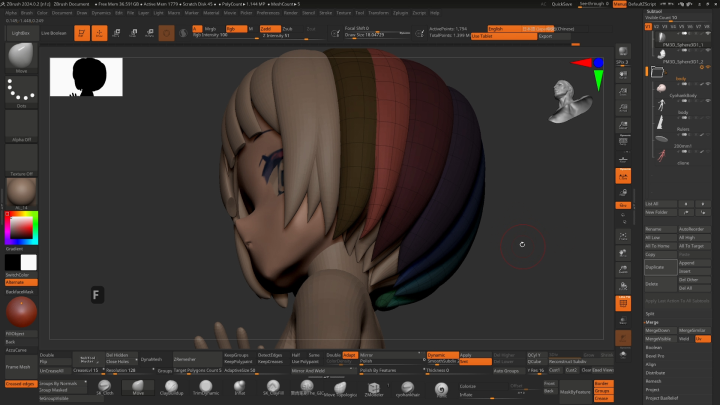Open the Dots stroke picker
The height and width of the screenshot is (405, 720).
coord(21,91)
